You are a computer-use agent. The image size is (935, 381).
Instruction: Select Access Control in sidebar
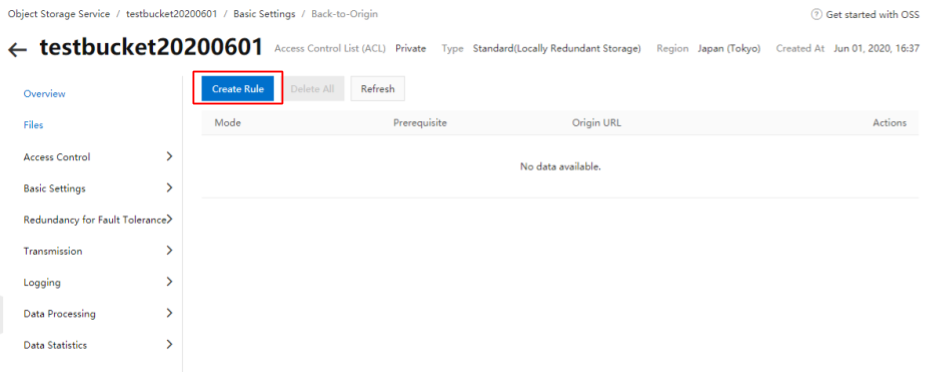click(x=57, y=157)
